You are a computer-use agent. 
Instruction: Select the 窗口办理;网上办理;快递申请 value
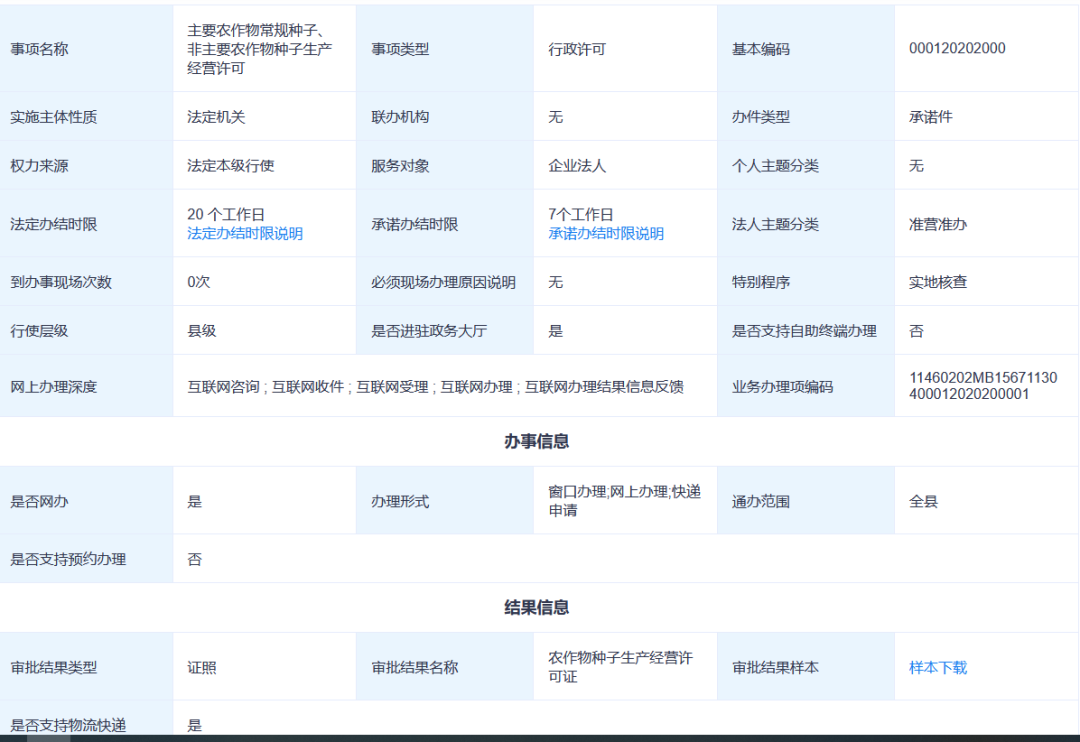coord(624,501)
